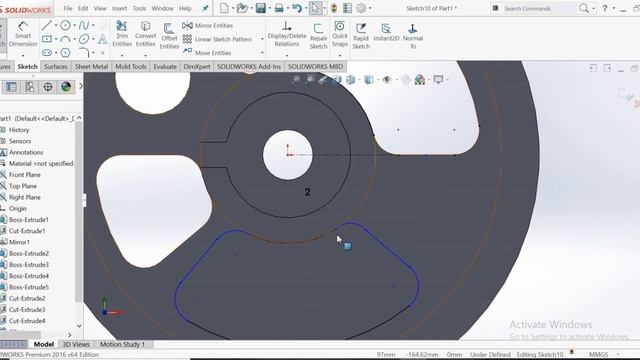This screenshot has height=360, width=640.
Task: Switch to the Evaluate tab
Action: (x=165, y=67)
